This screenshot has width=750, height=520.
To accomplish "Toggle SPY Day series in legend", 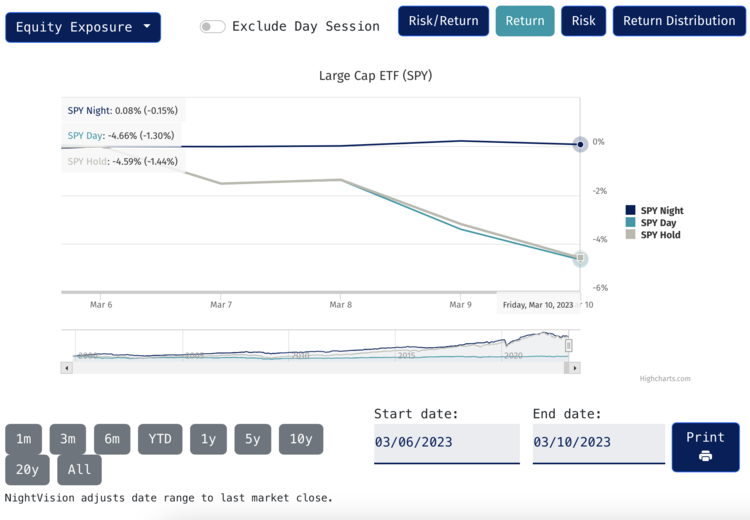I will (x=658, y=223).
